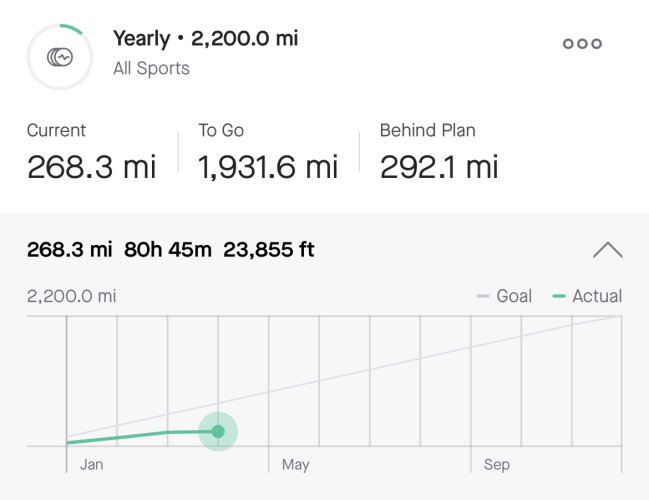
Task: Collapse the progress chart with chevron
Action: [x=607, y=250]
